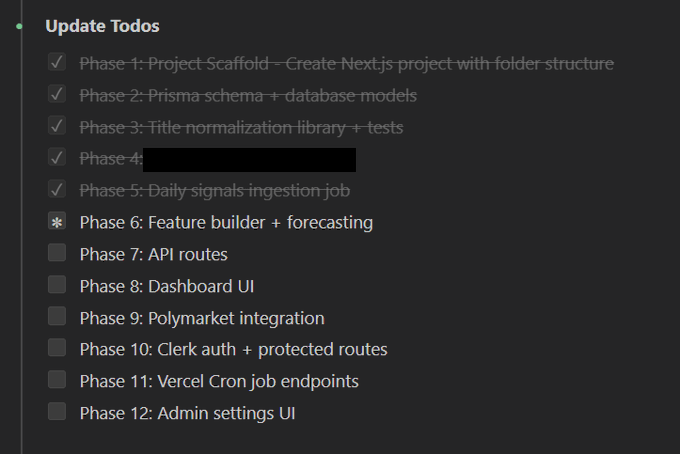This screenshot has width=680, height=454.
Task: Enable the Phase 10 Clerk auth checkbox
Action: pyautogui.click(x=57, y=349)
